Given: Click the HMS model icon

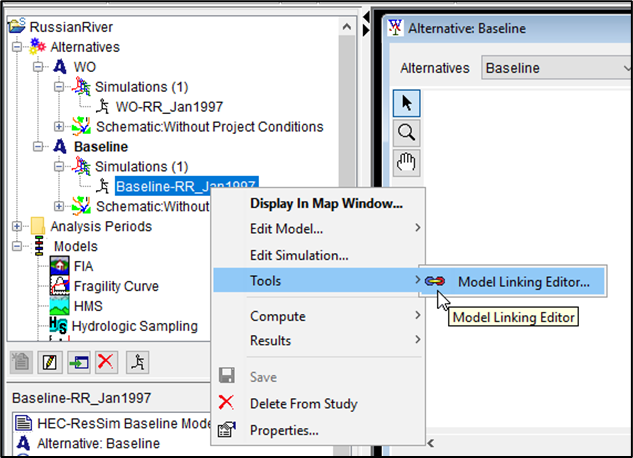Looking at the screenshot, I should (59, 306).
